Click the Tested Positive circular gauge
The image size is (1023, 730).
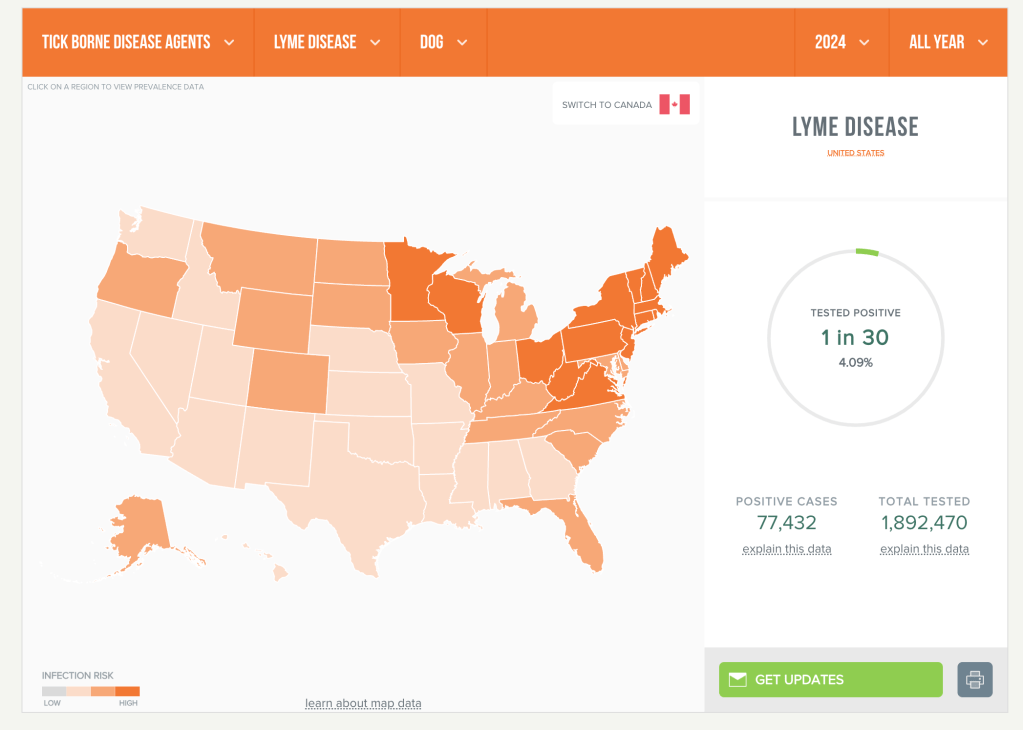855,338
